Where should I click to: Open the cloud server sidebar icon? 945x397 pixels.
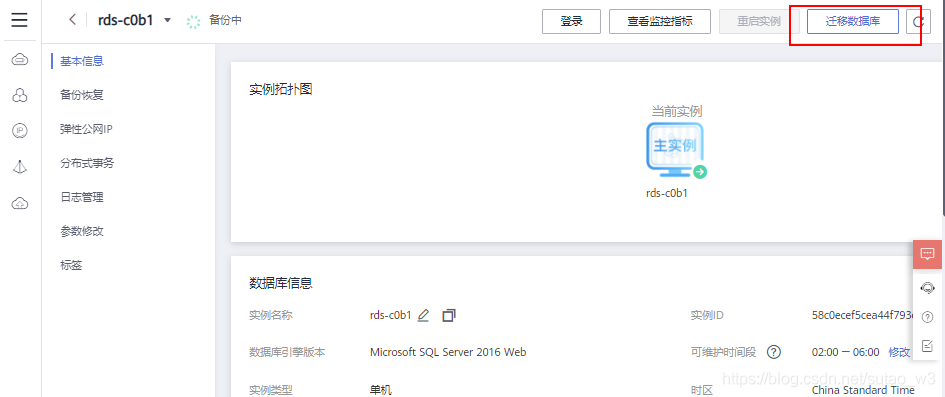click(x=20, y=59)
